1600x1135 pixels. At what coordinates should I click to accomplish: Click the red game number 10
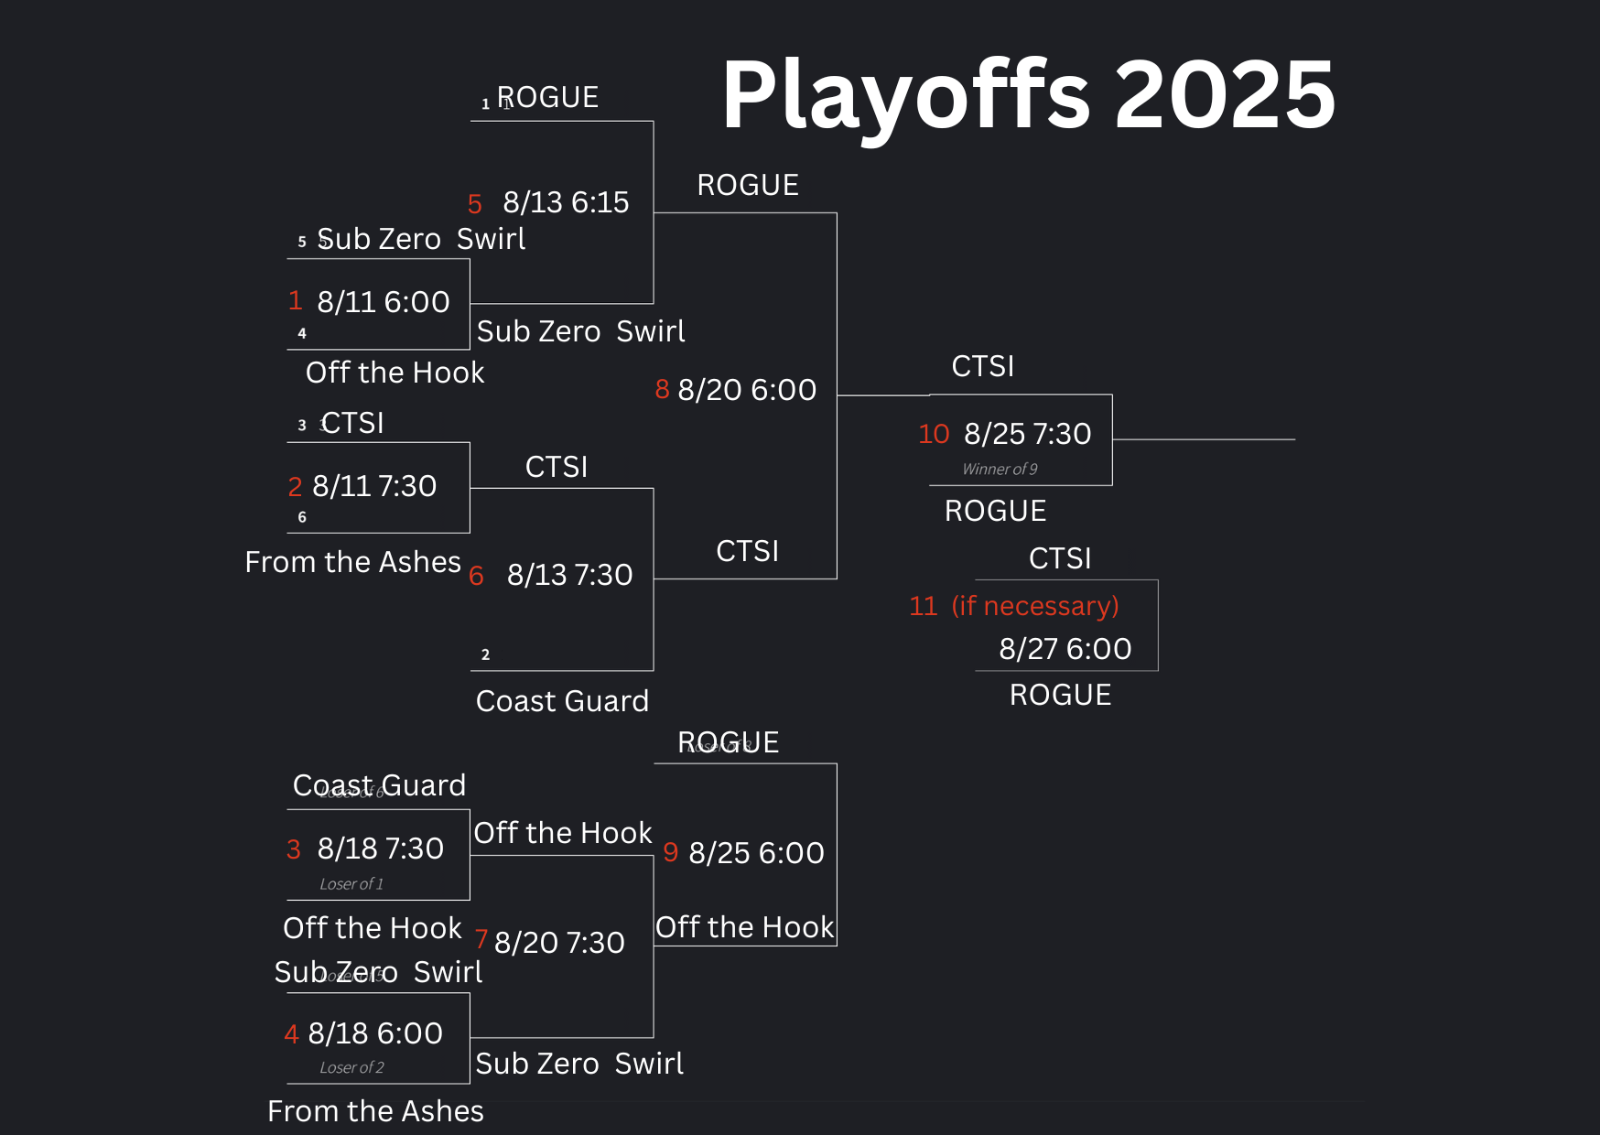[933, 434]
